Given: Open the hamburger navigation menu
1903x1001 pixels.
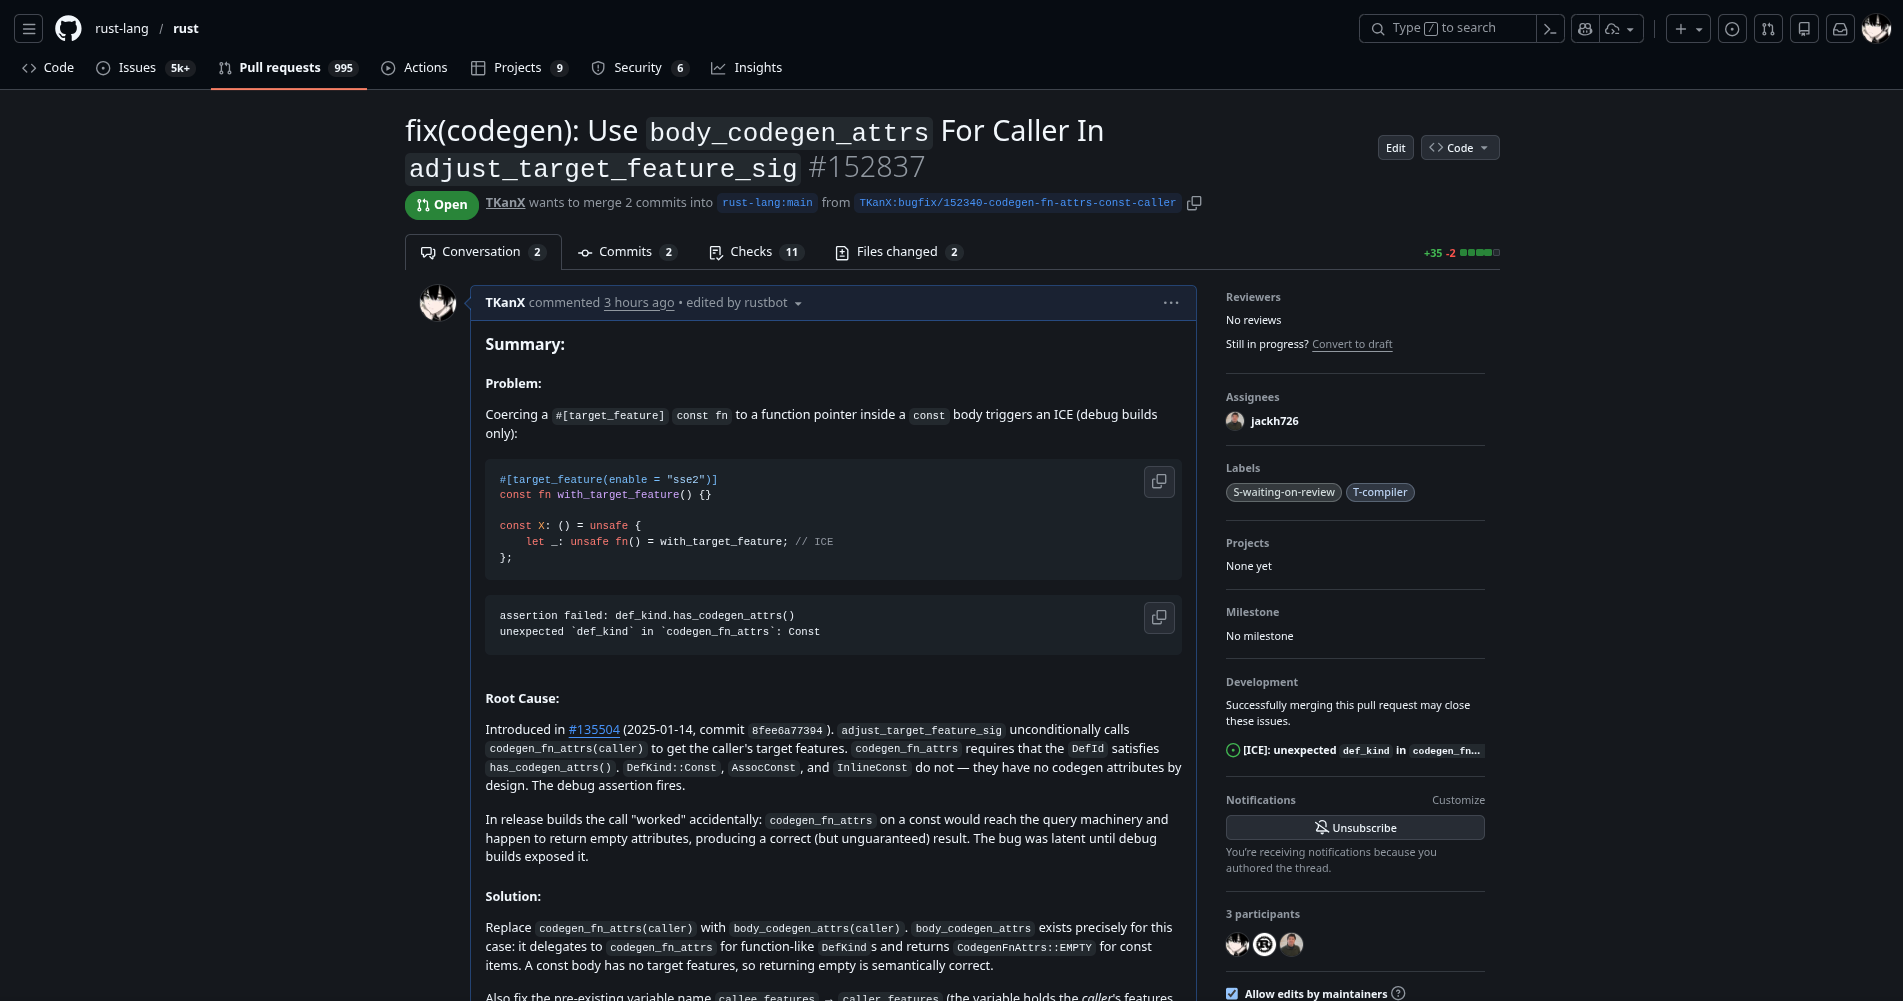Looking at the screenshot, I should (29, 29).
